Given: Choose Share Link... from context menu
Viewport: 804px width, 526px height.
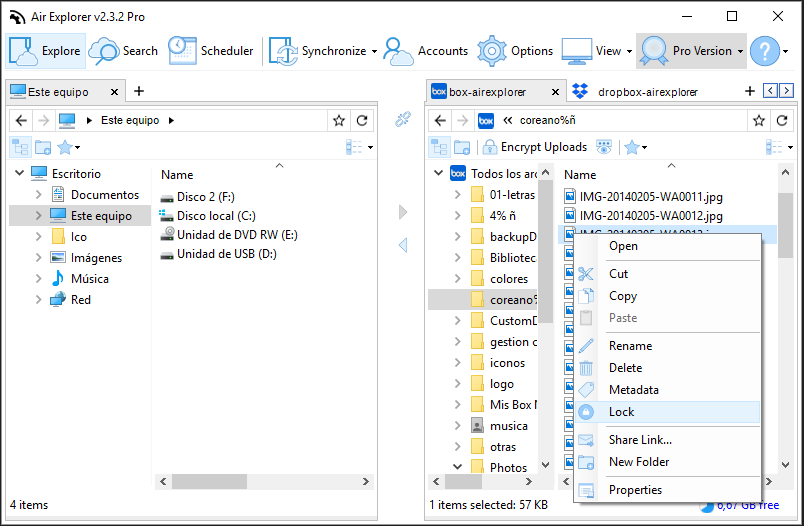Looking at the screenshot, I should pyautogui.click(x=667, y=440).
